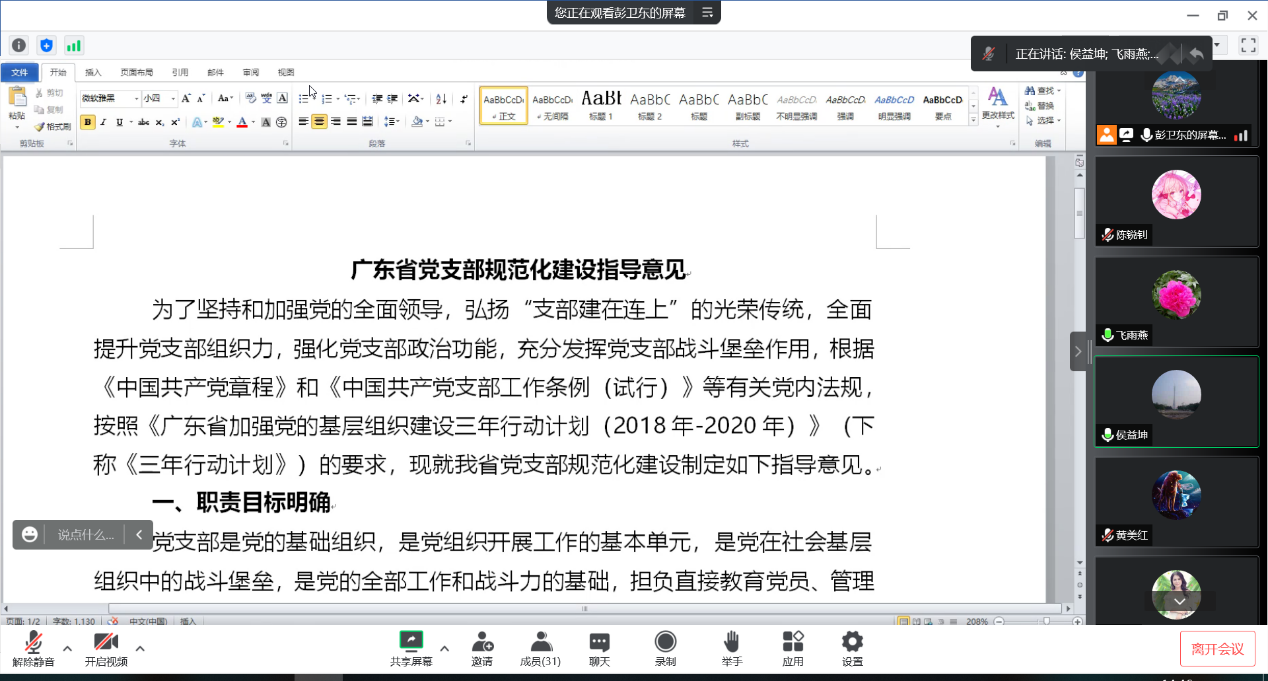
Task: Open the blue security shield icon
Action: 46,45
